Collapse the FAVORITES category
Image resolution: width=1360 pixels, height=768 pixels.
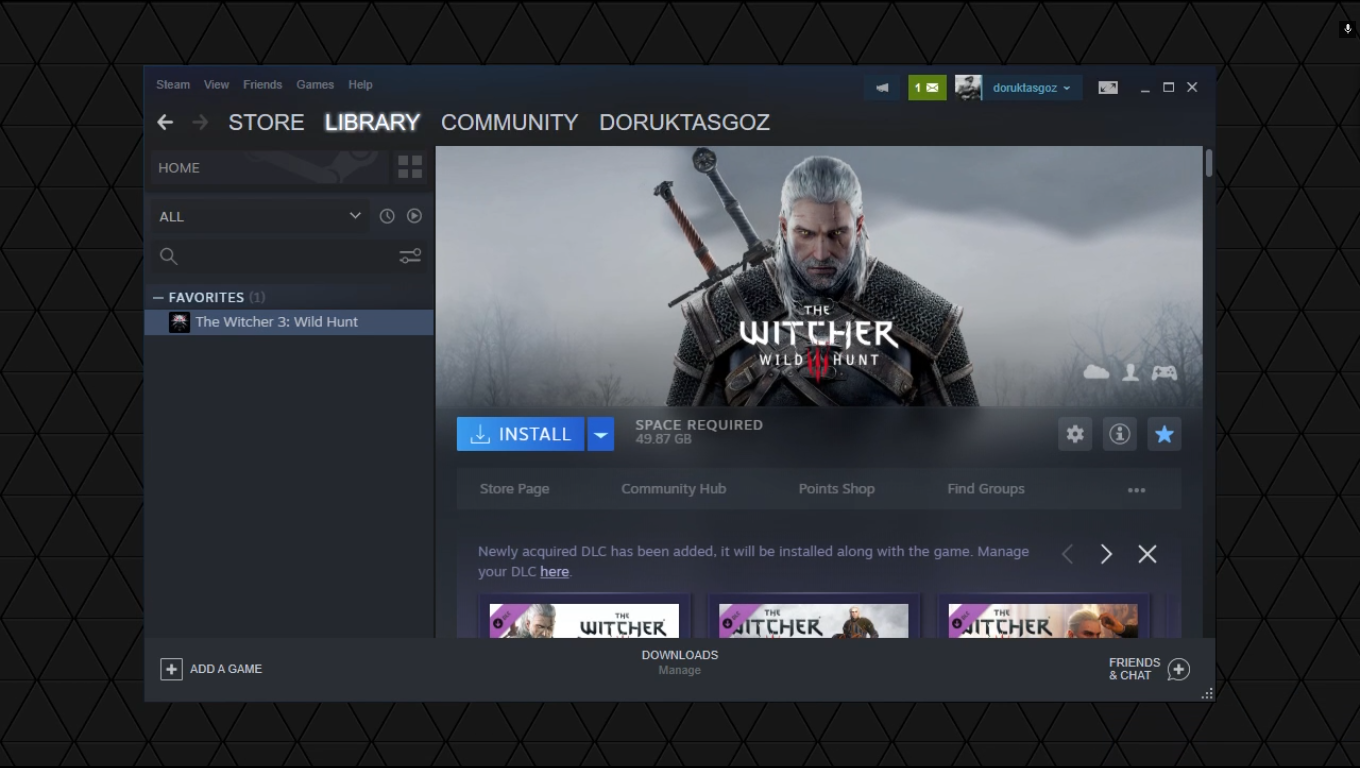pyautogui.click(x=158, y=297)
